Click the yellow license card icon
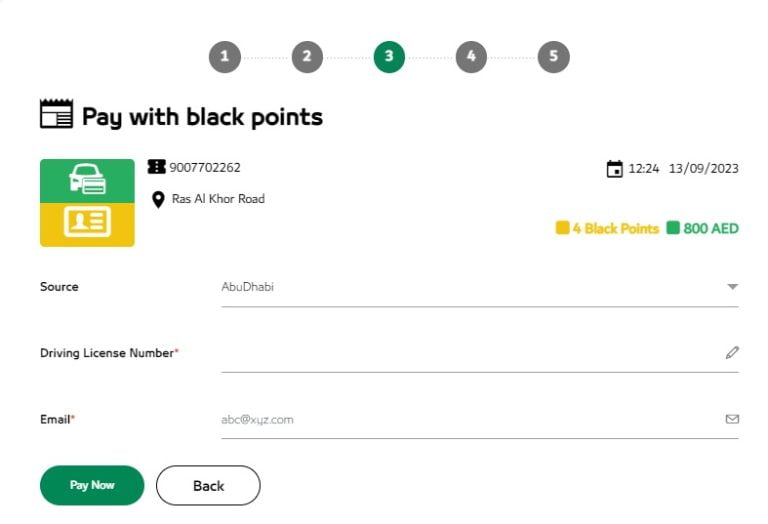Viewport: 768px width, 524px height. tap(87, 223)
